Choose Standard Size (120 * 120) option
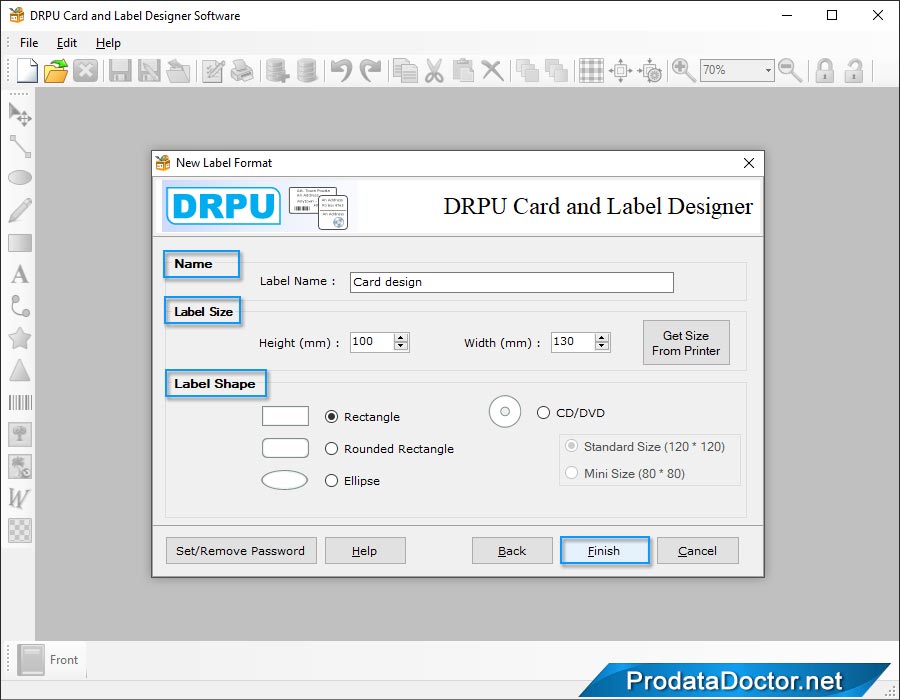 click(x=571, y=446)
